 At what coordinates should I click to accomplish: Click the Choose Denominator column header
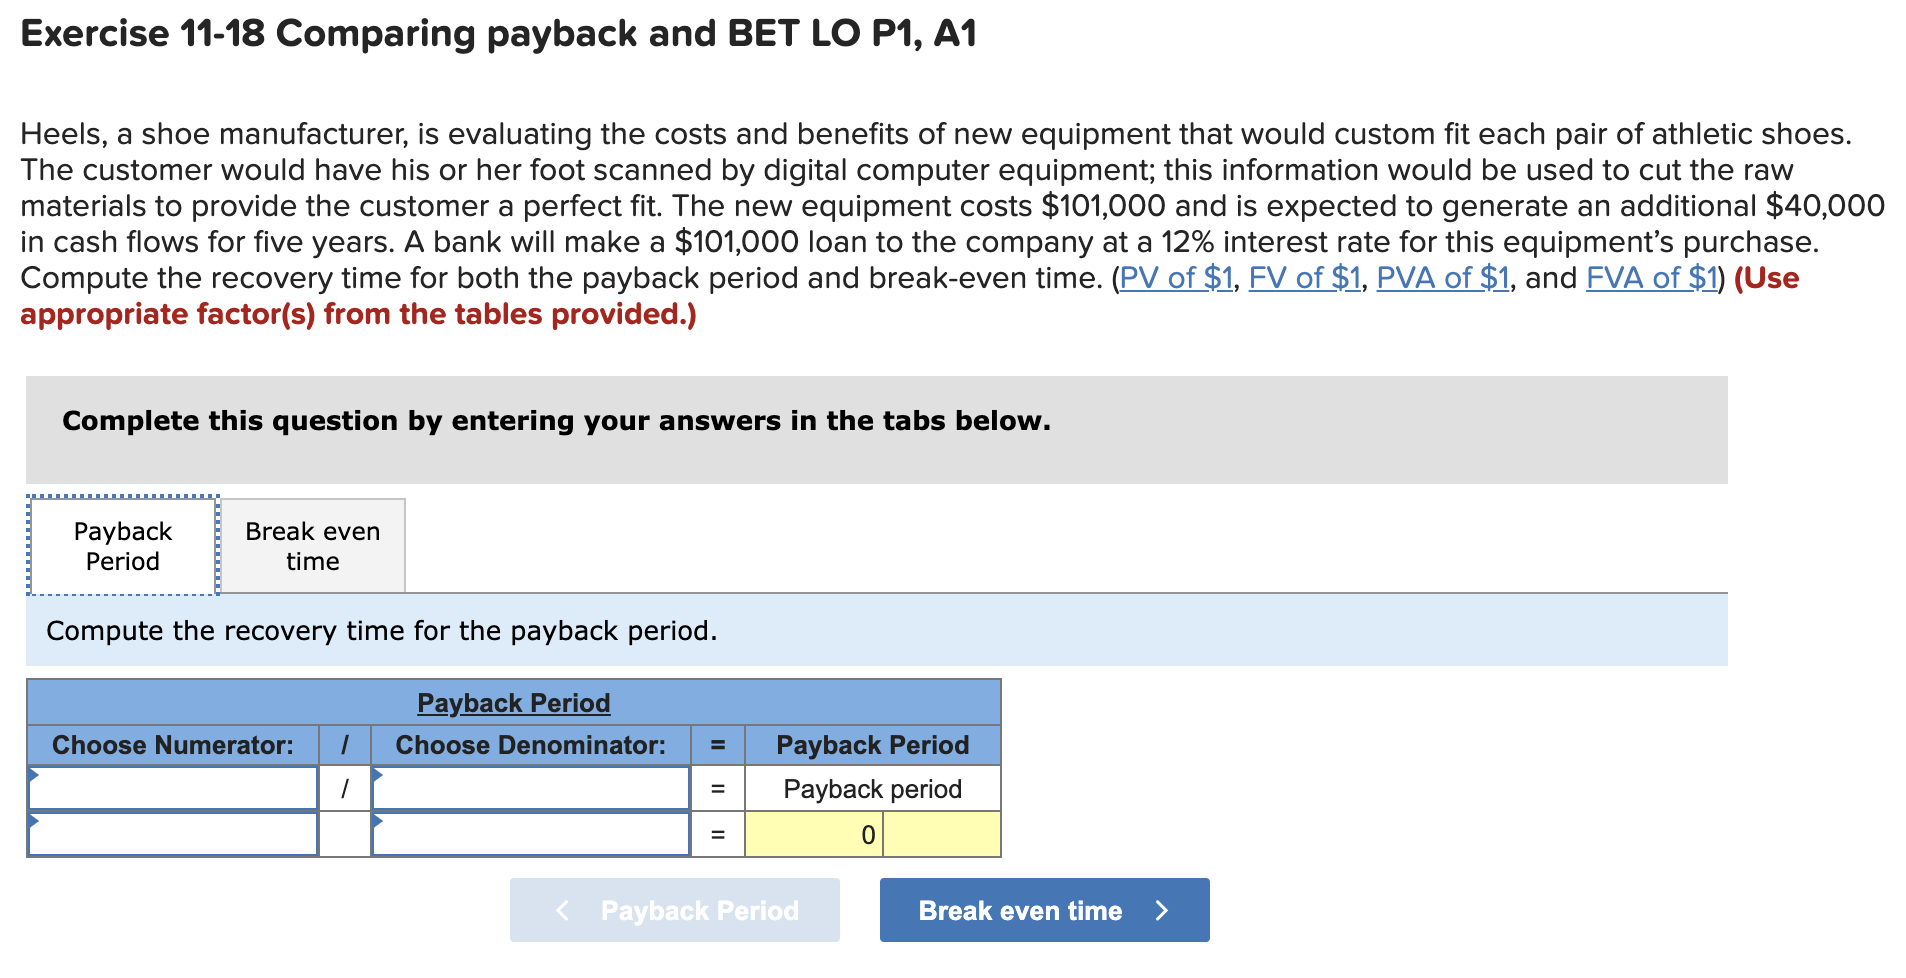[530, 744]
